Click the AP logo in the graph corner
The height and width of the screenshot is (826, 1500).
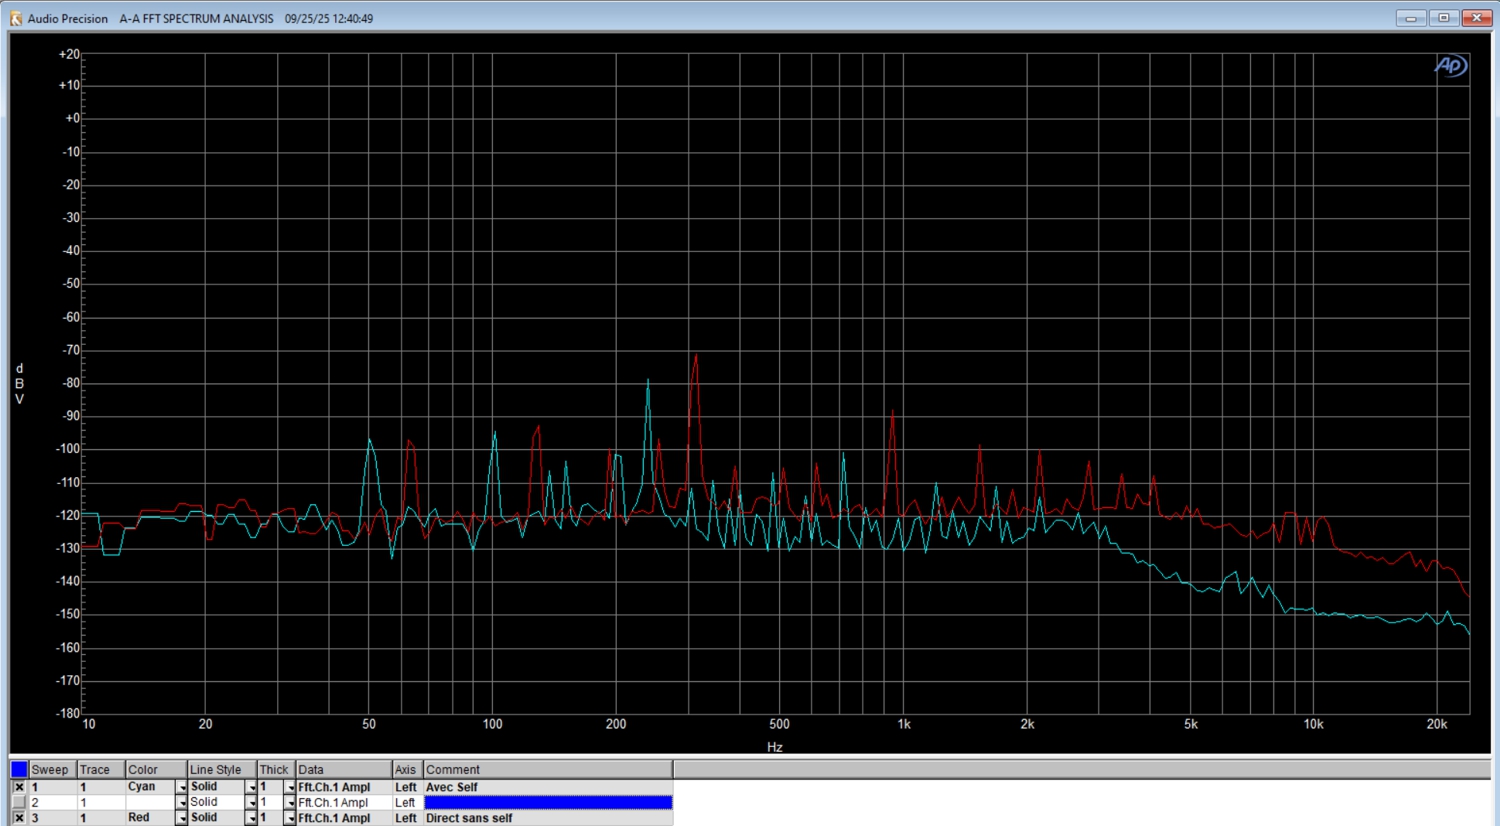point(1450,66)
